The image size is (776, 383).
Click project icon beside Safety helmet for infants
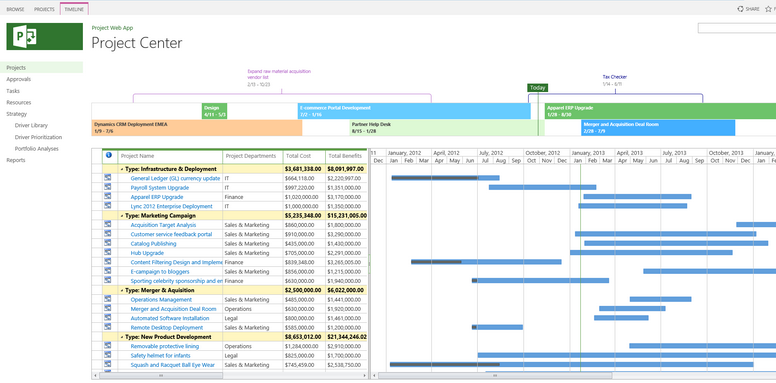click(108, 355)
